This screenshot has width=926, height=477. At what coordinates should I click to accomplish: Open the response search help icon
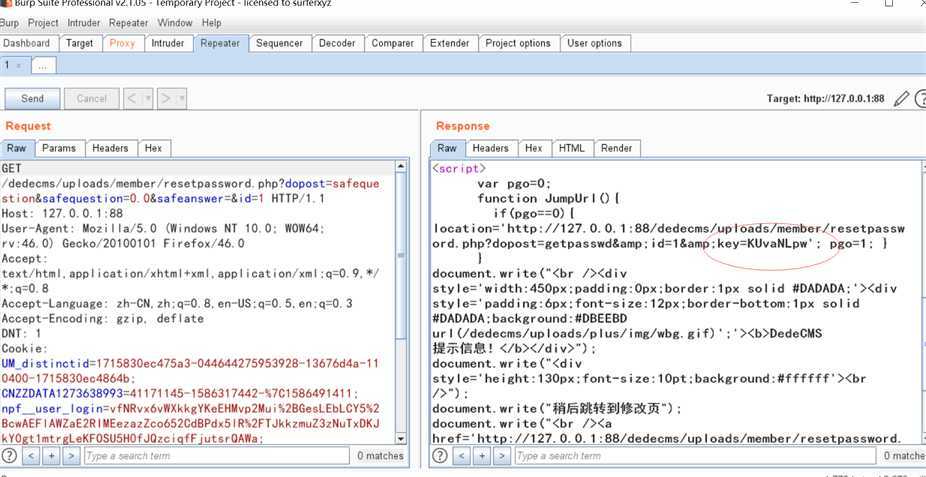(x=440, y=456)
